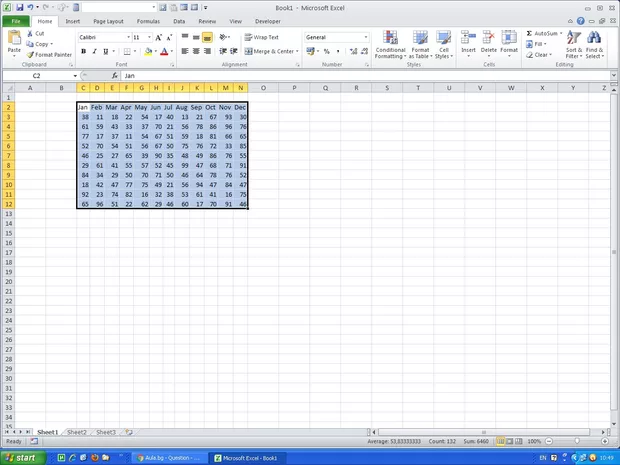Viewport: 620px width, 465px height.
Task: Click the Paste icon in Clipboard group
Action: click(x=14, y=38)
